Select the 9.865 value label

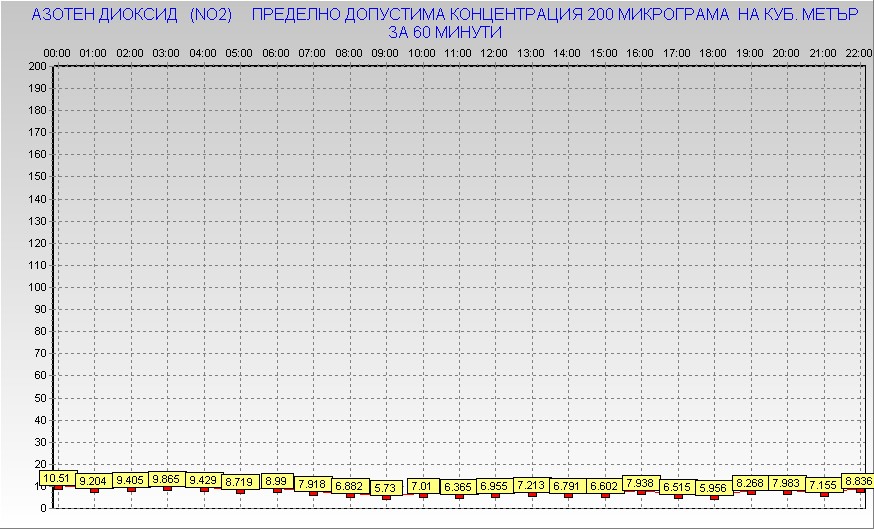[x=166, y=479]
